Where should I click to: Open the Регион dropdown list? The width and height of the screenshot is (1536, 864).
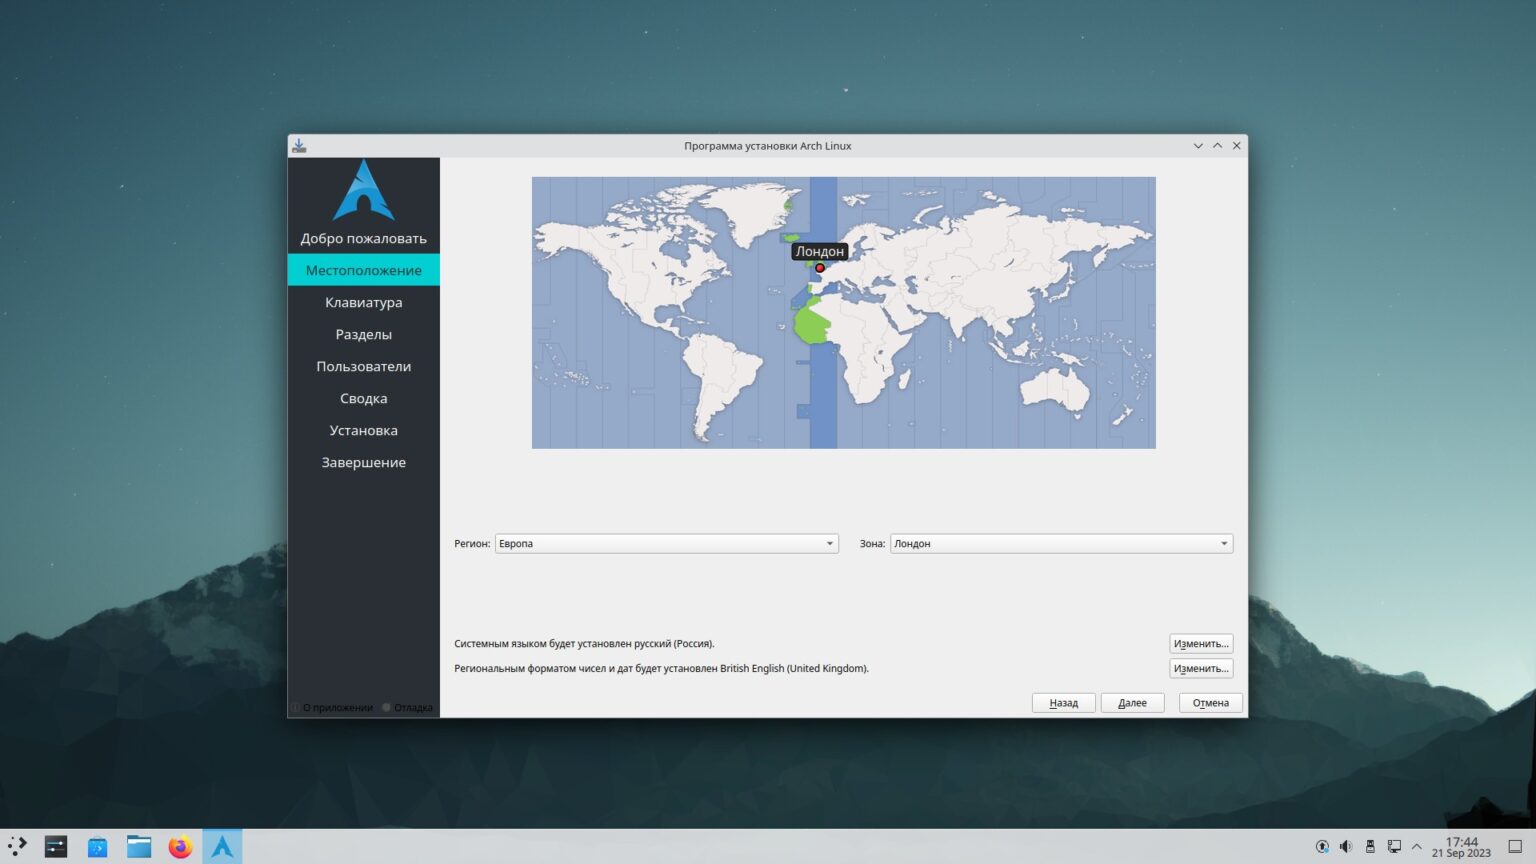point(666,543)
